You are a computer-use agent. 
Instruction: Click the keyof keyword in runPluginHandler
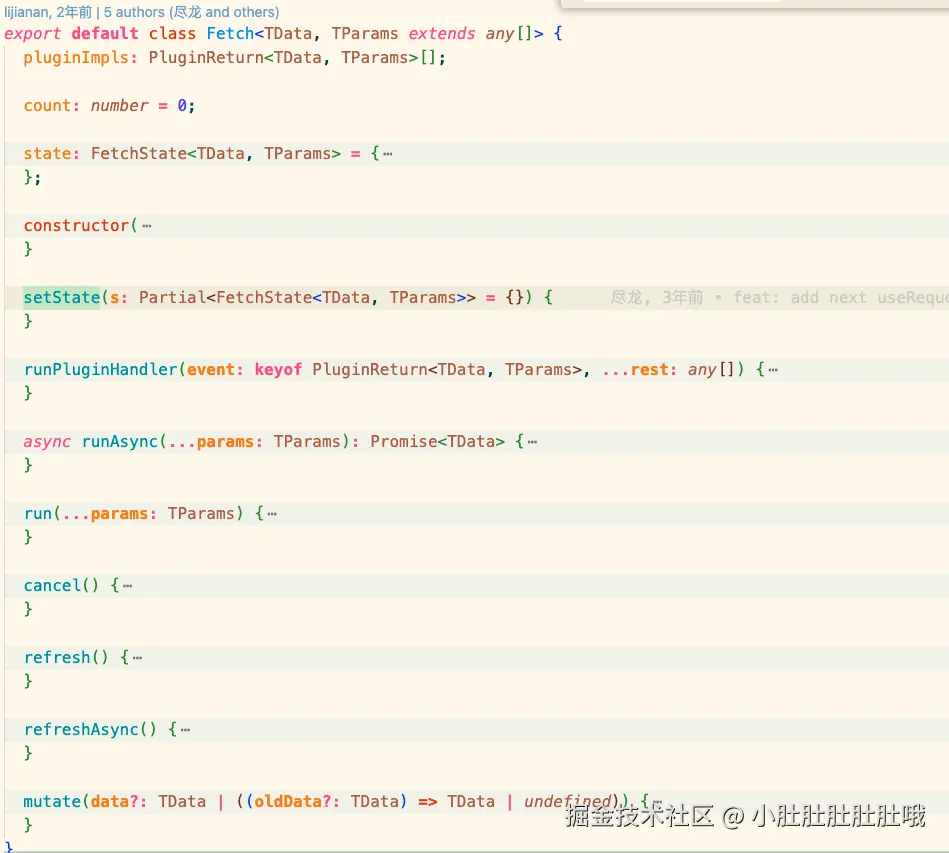pos(278,369)
